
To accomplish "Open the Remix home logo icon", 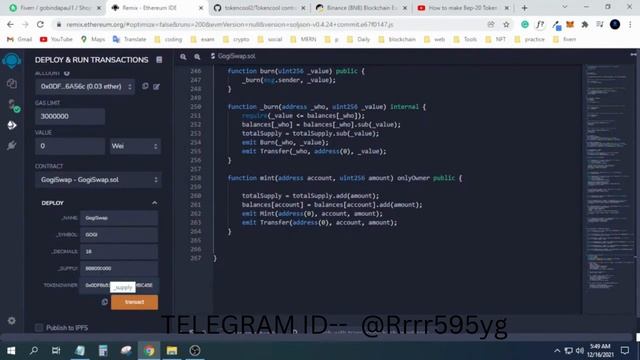I will 11,61.
